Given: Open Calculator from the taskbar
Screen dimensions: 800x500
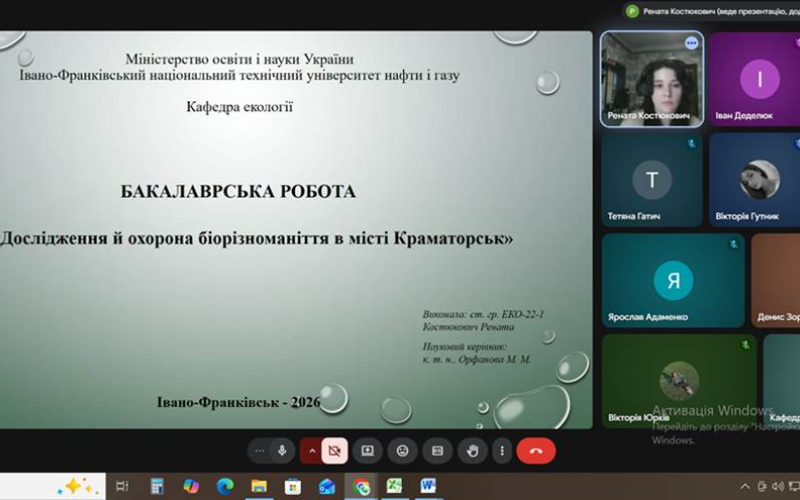Looking at the screenshot, I should pos(157,486).
